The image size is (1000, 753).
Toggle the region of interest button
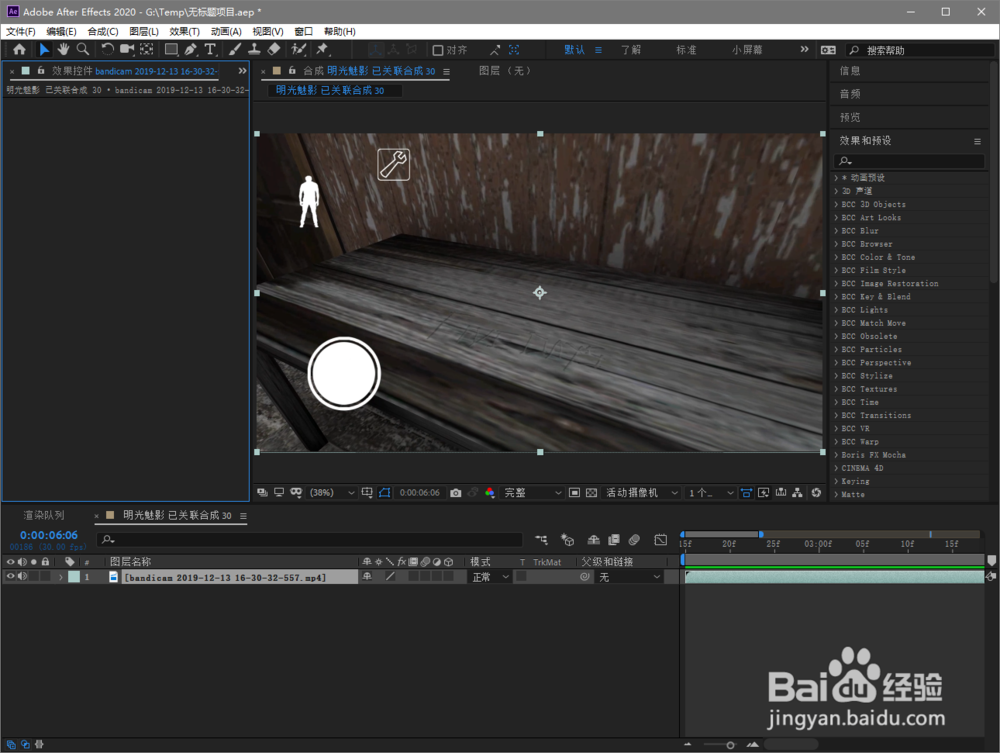574,493
